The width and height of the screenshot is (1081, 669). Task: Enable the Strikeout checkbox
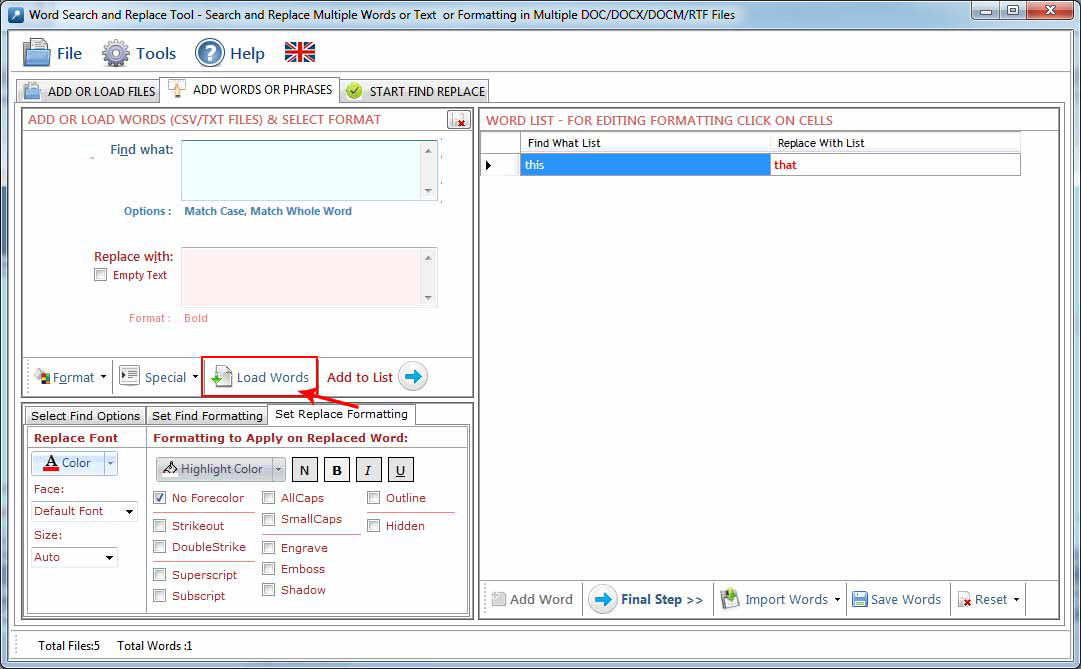click(x=160, y=526)
